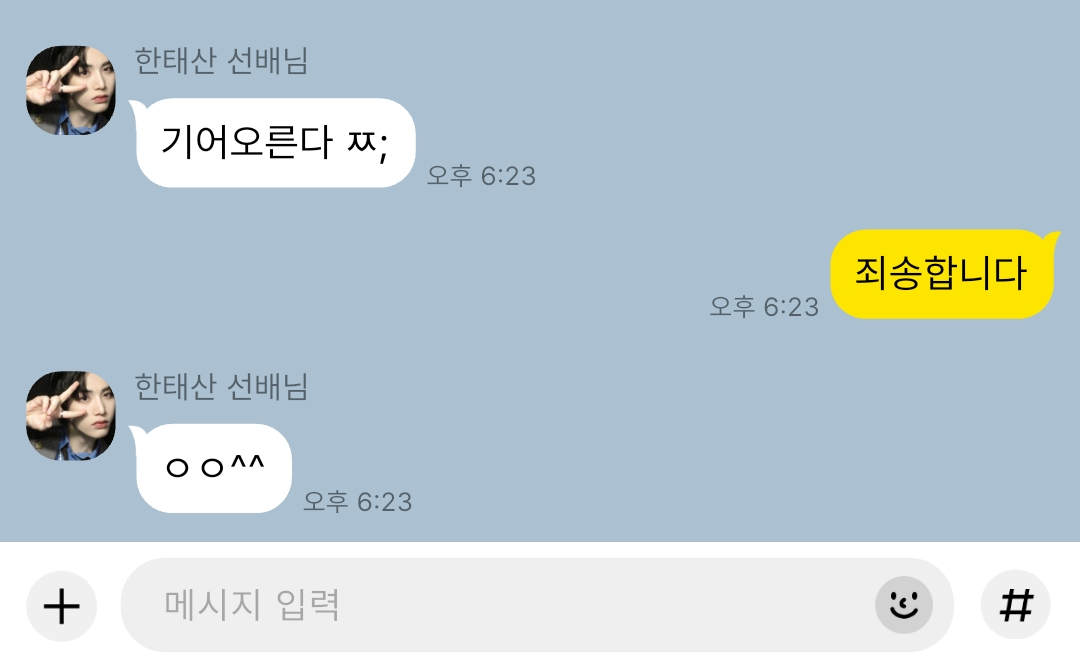
Task: Select the yellow 죄송합니다 bubble
Action: (x=944, y=274)
